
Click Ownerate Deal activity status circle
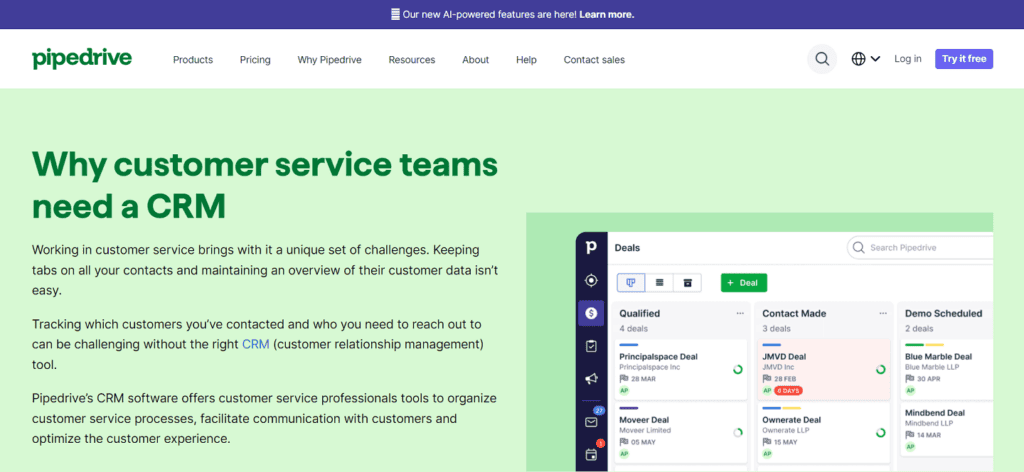(x=880, y=432)
